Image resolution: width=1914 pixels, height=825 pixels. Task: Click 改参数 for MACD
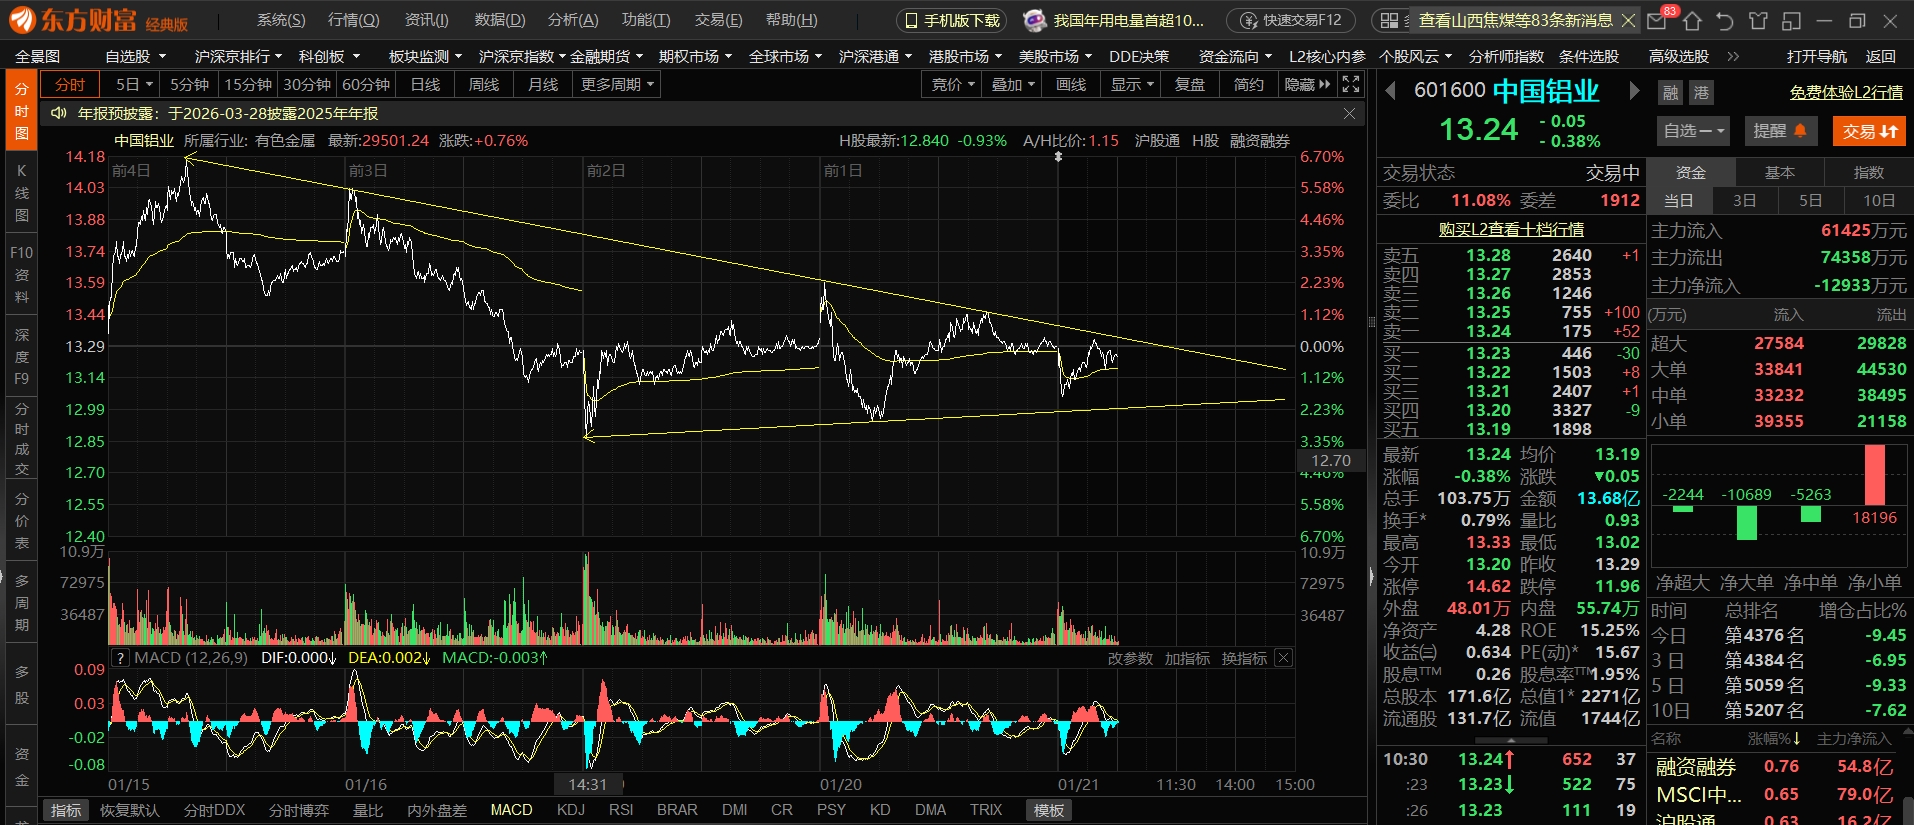[x=1130, y=658]
